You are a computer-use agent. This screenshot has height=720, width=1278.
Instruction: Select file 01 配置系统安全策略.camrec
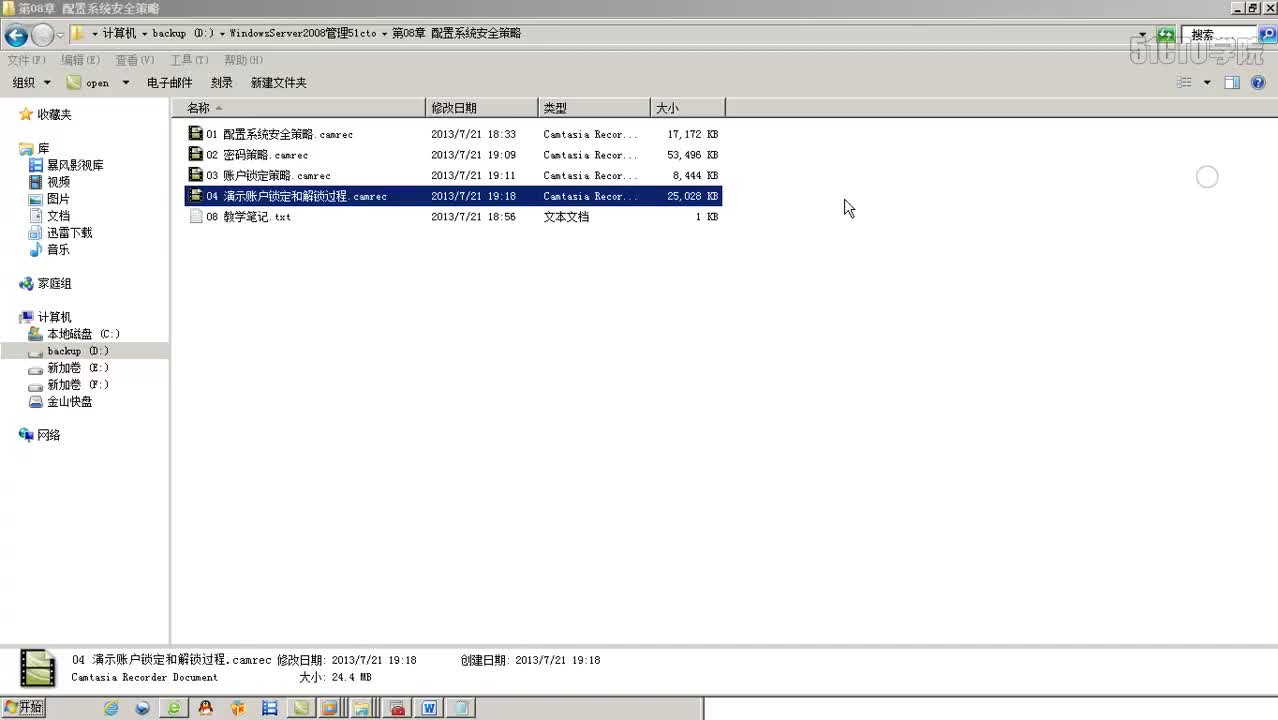pos(453,134)
